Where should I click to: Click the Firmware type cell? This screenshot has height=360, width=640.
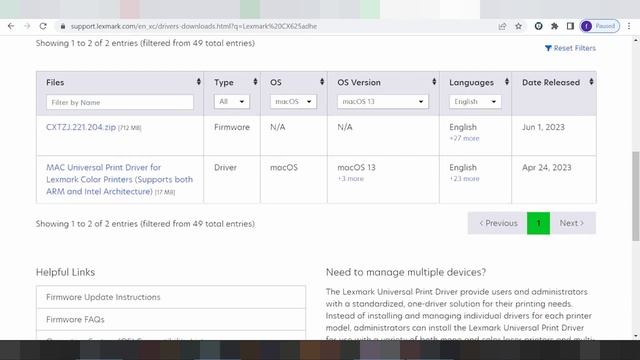point(232,127)
